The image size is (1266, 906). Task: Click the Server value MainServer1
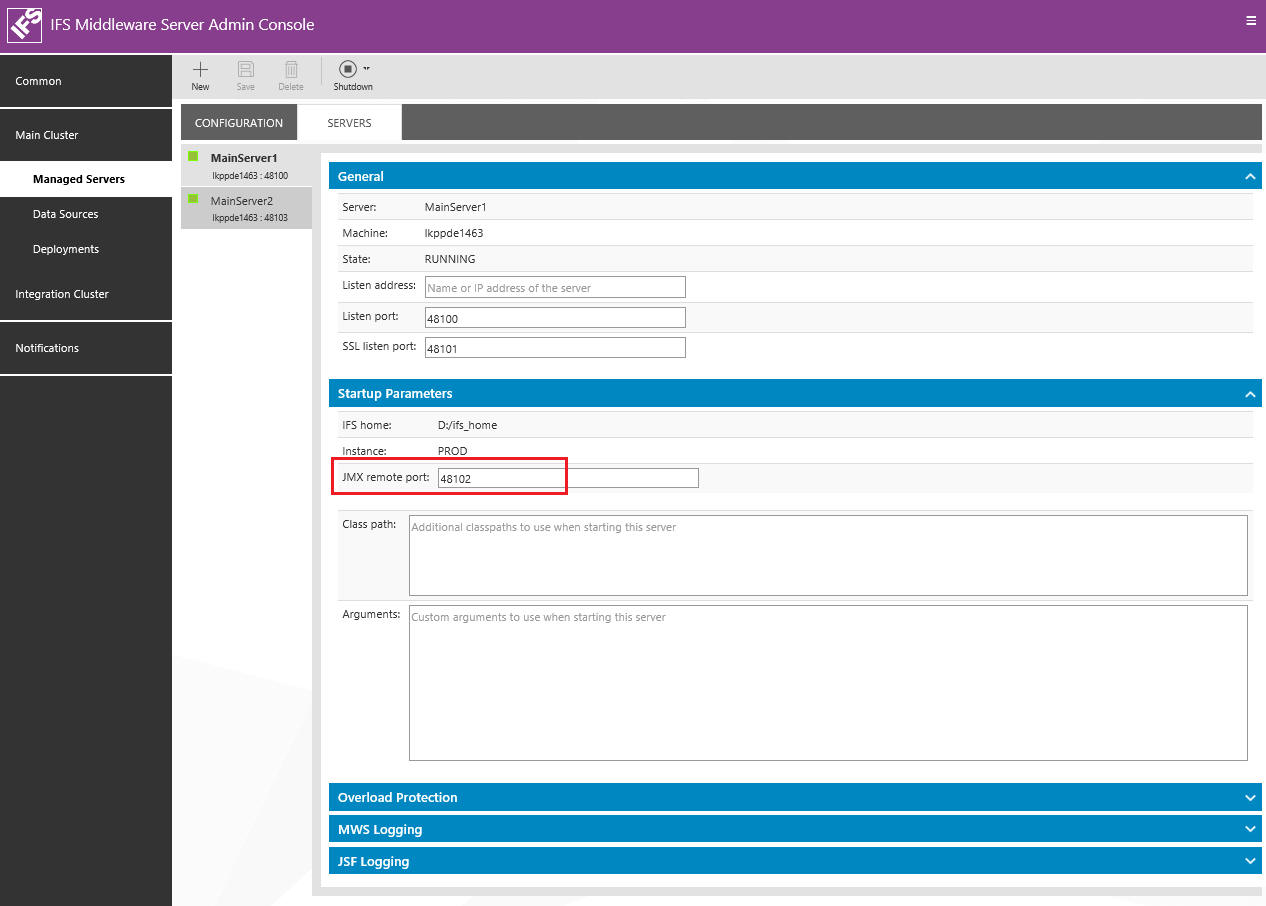455,207
